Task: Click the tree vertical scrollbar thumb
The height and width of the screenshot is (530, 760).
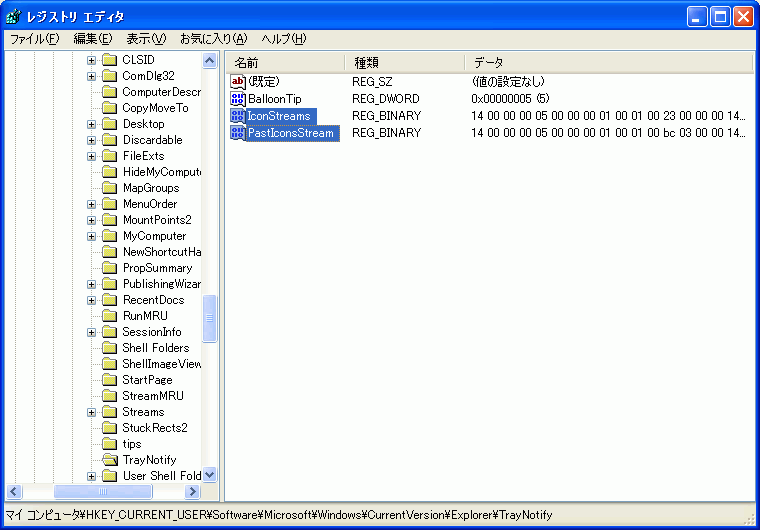Action: pyautogui.click(x=209, y=318)
